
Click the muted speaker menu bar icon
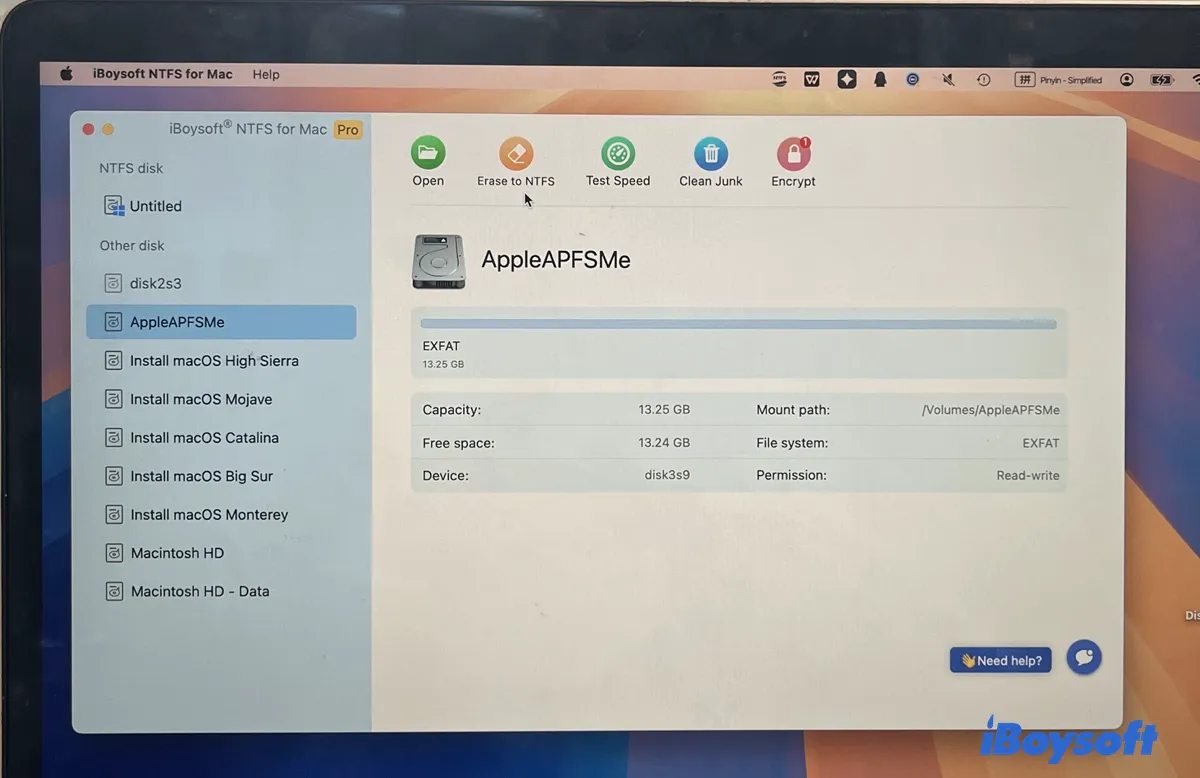[948, 79]
